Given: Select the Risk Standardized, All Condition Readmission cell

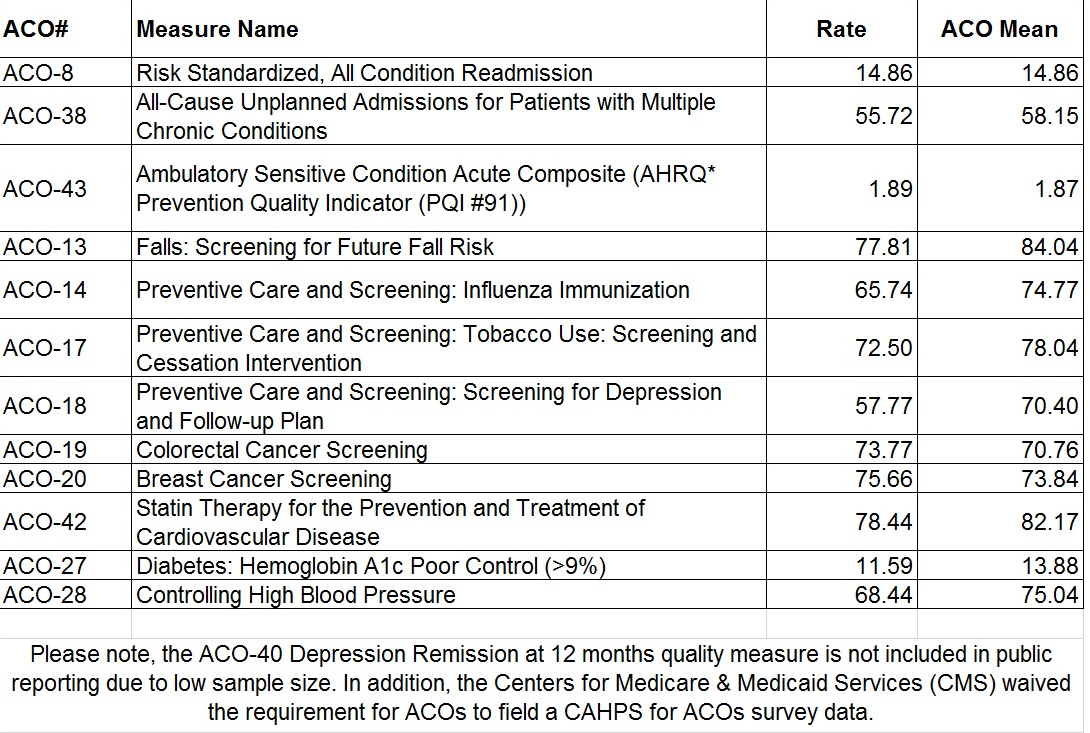Looking at the screenshot, I should pyautogui.click(x=364, y=73).
